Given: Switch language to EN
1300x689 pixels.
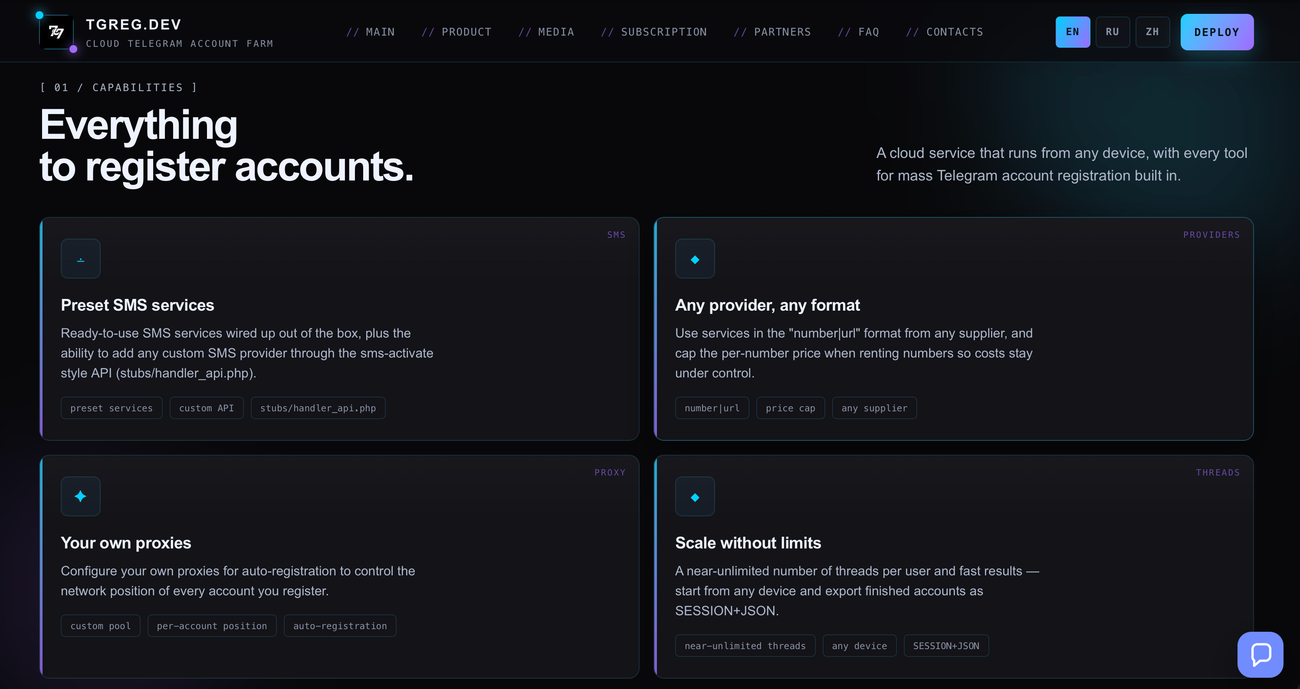Looking at the screenshot, I should 1073,32.
